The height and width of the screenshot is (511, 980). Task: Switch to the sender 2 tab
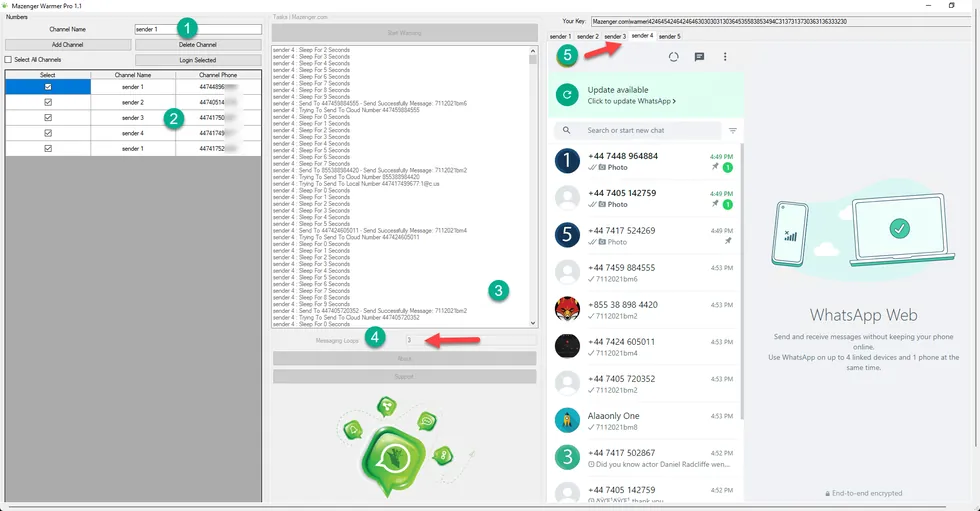click(588, 37)
